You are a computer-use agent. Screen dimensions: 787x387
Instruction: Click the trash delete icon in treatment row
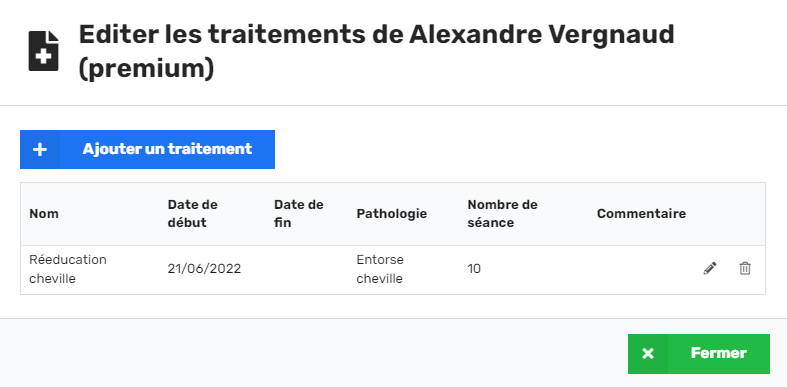tap(745, 269)
